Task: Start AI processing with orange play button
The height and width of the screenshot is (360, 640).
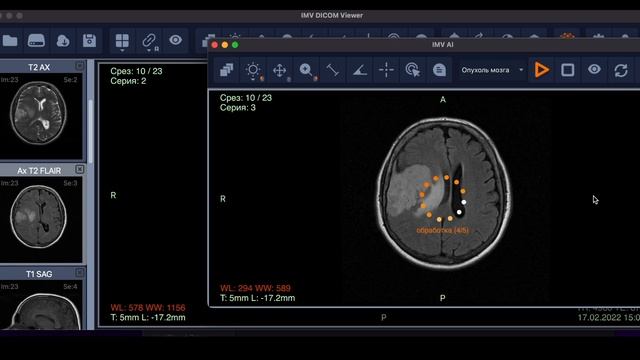Action: coord(541,70)
